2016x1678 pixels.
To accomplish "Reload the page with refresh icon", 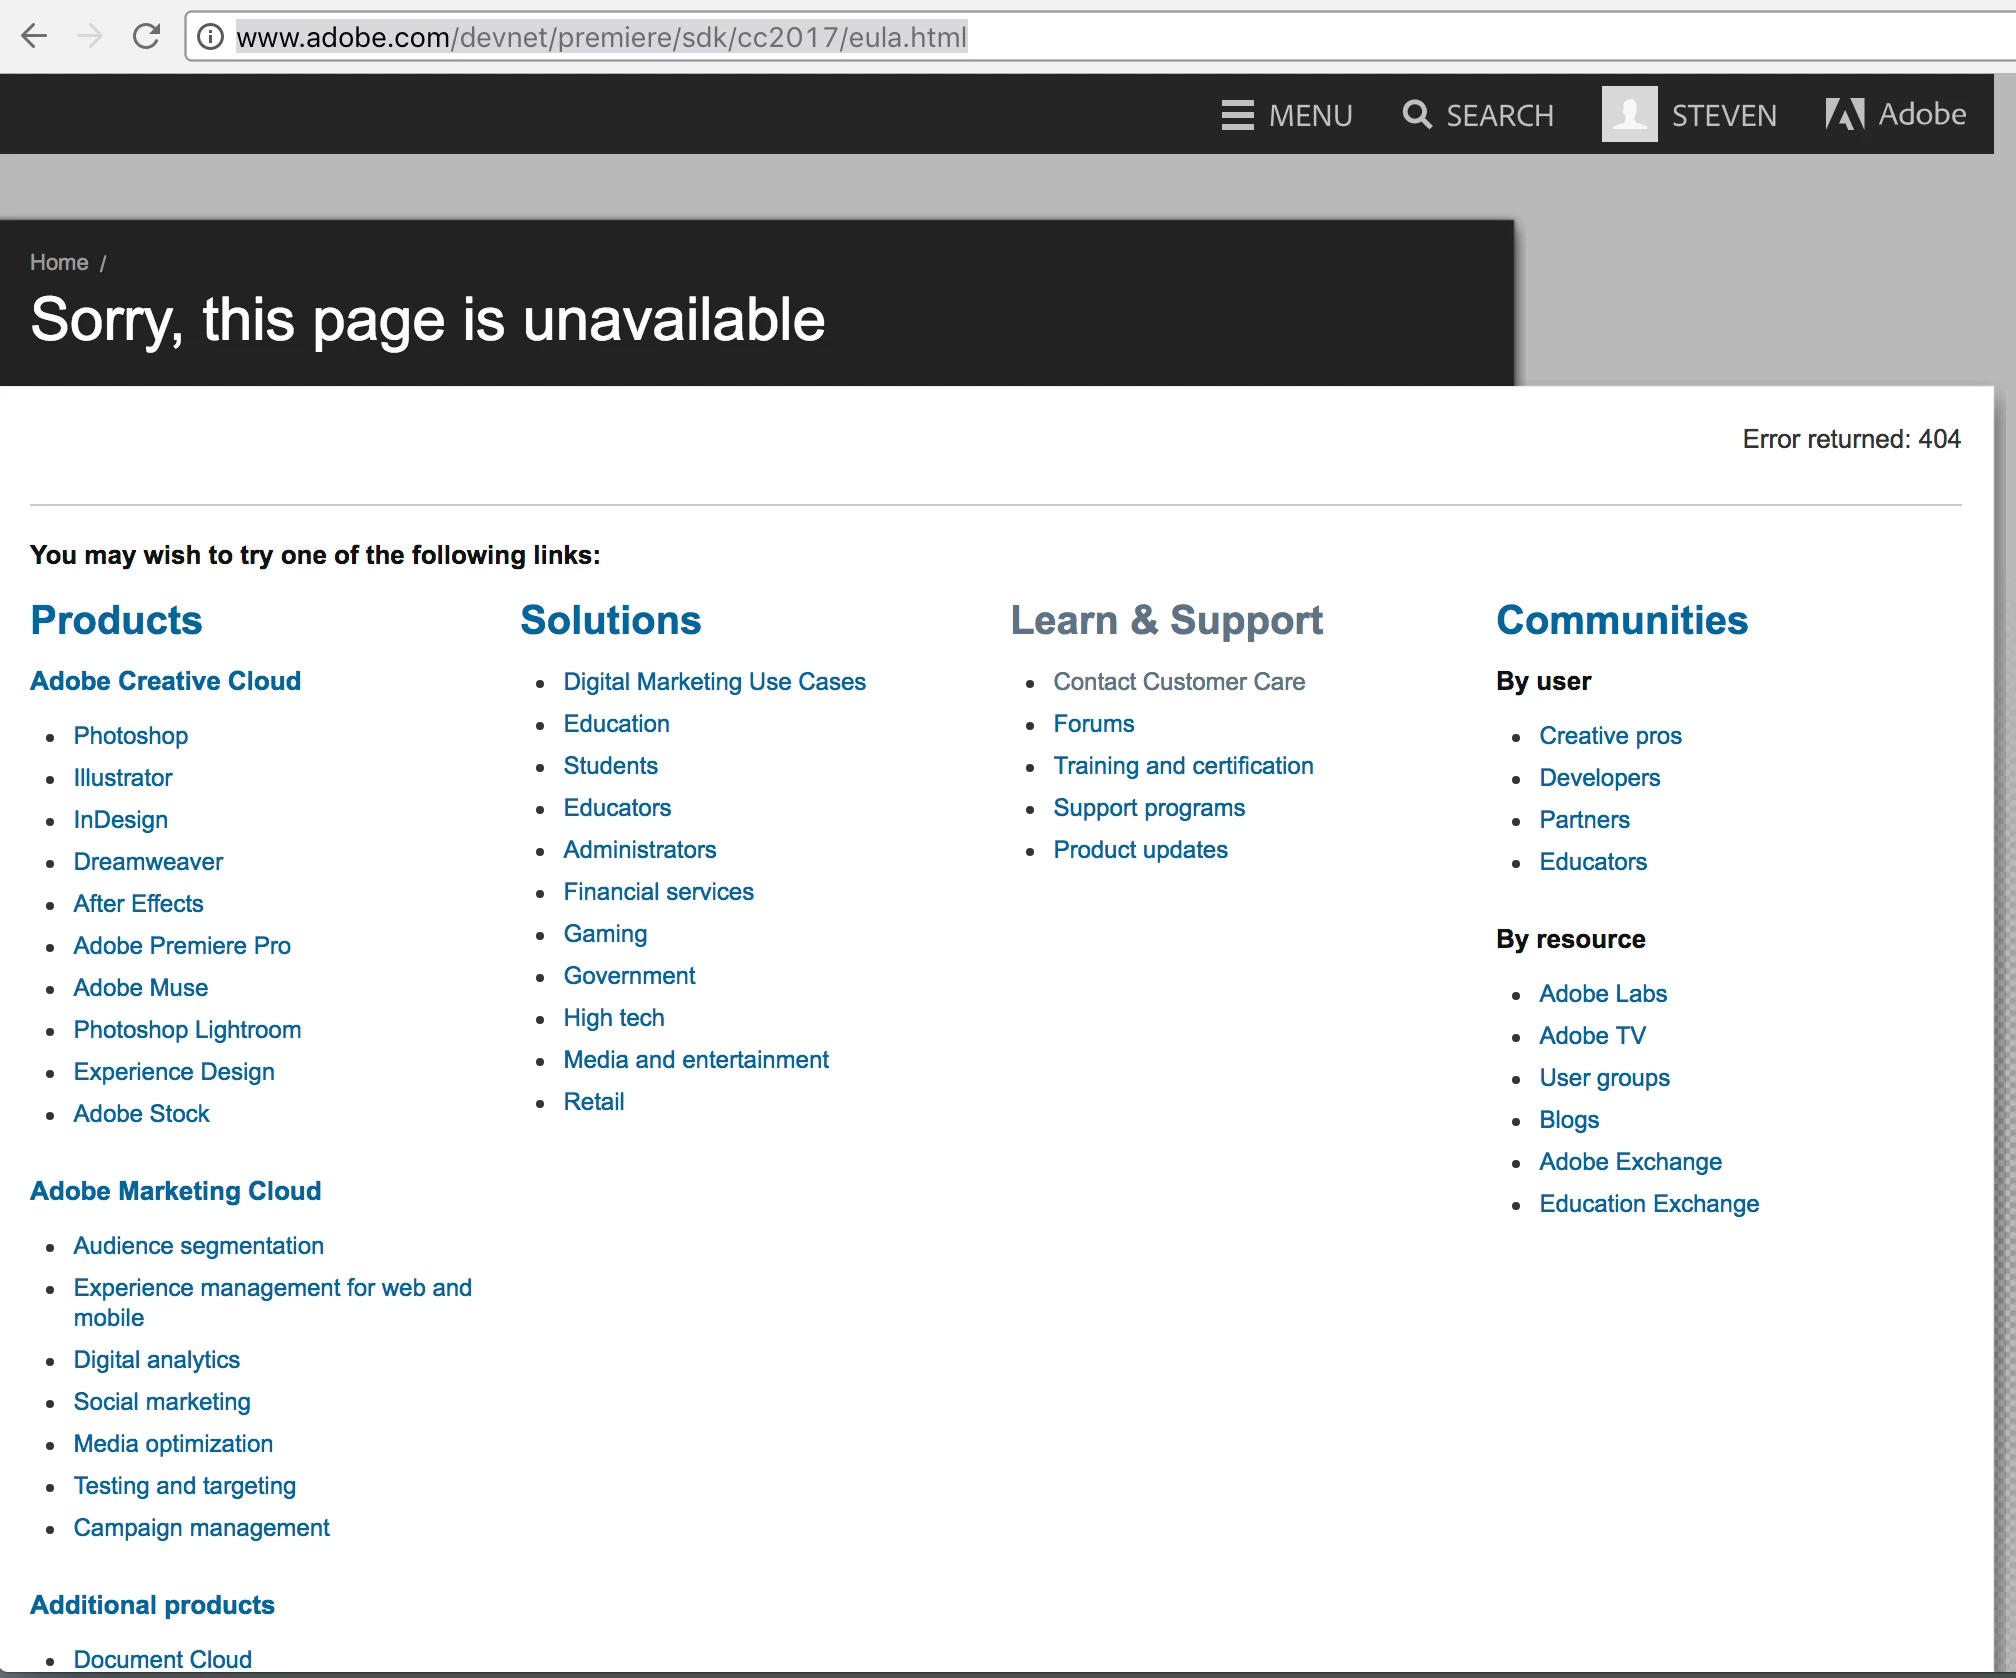I will pos(147,37).
